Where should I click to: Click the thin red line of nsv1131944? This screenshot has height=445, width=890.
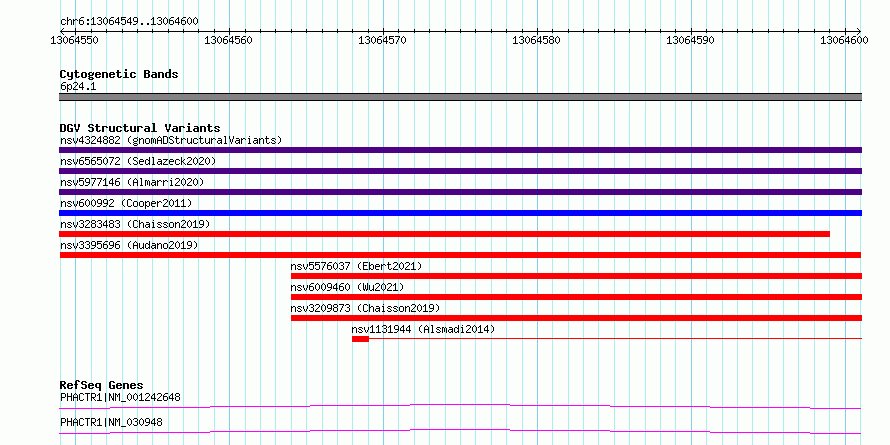[x=615, y=339]
